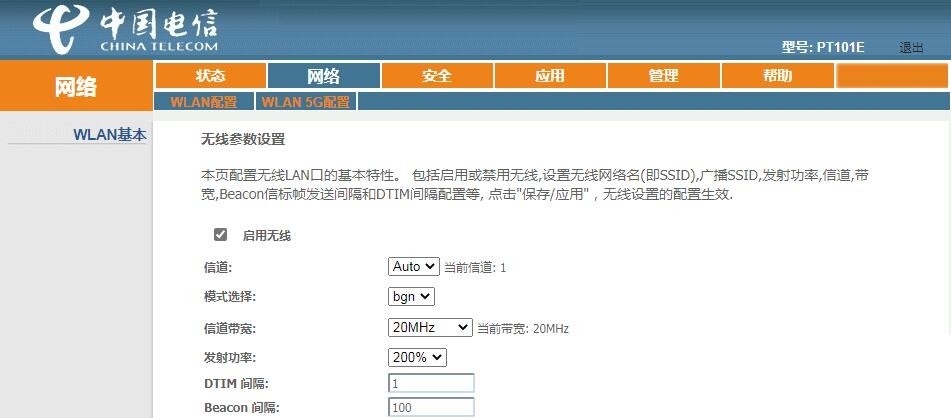951x418 pixels.
Task: Open the 帮助 tab
Action: tap(777, 76)
